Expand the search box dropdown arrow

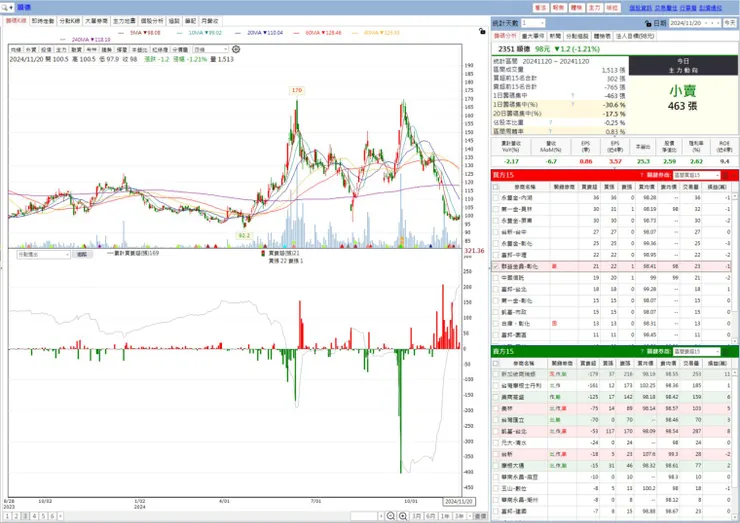point(11,8)
